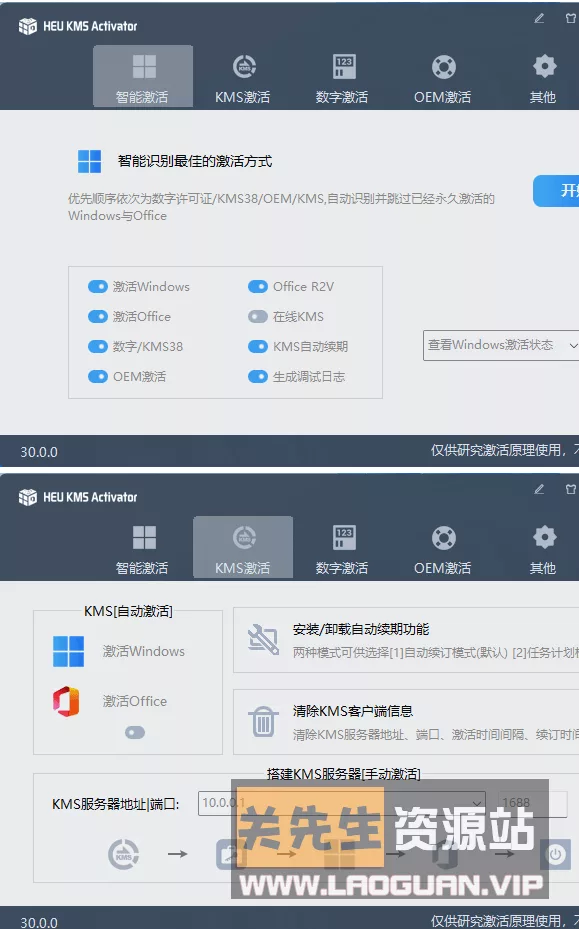Click the 安装/卸载自动续期功能 title
Screen dimensions: 579x929
pos(361,629)
